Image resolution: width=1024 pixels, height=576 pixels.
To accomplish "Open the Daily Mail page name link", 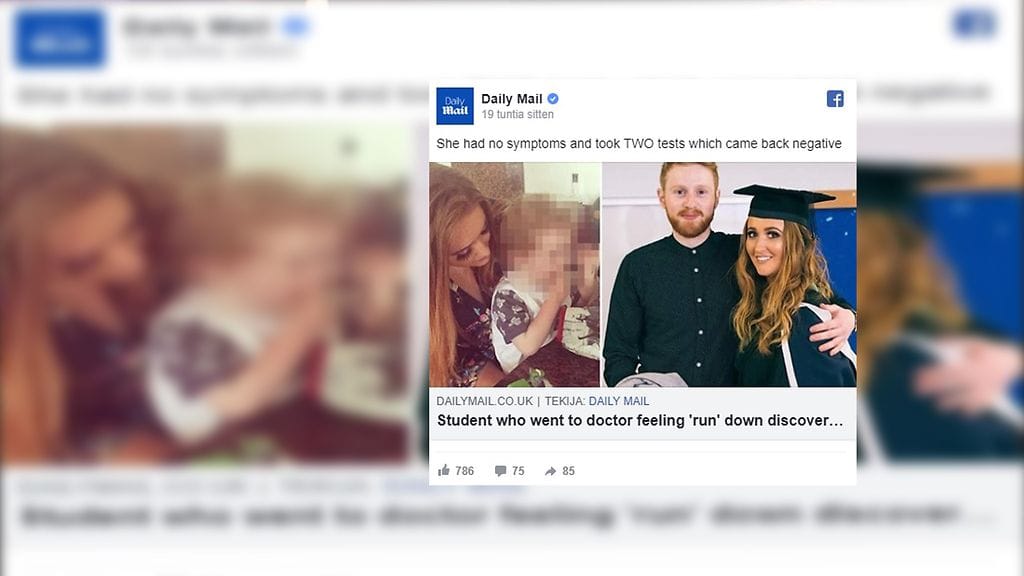I will [x=511, y=99].
